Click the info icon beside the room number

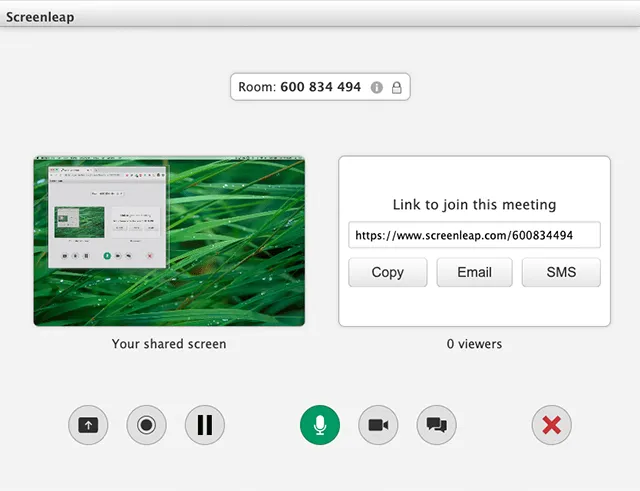[377, 87]
